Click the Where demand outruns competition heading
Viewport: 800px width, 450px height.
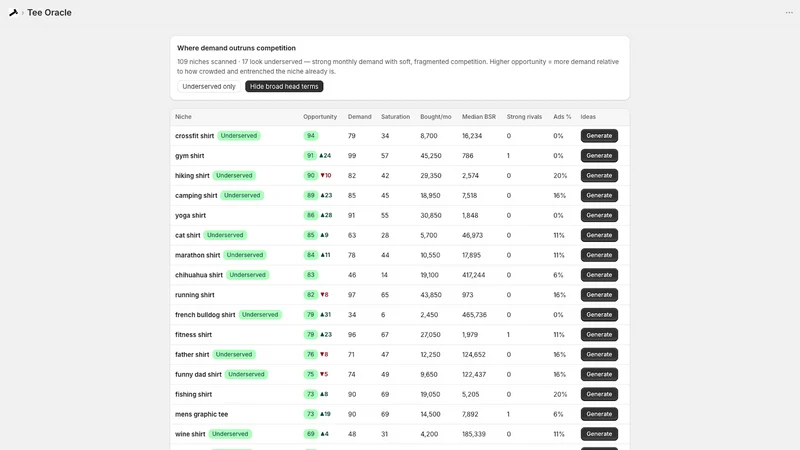coord(236,48)
